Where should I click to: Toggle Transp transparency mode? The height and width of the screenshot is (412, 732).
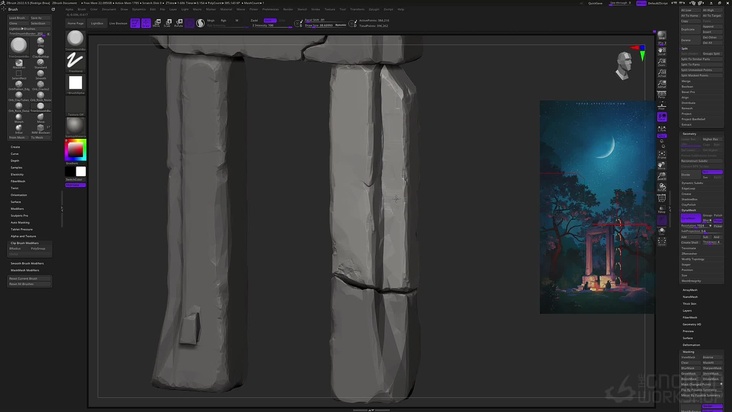tap(662, 210)
